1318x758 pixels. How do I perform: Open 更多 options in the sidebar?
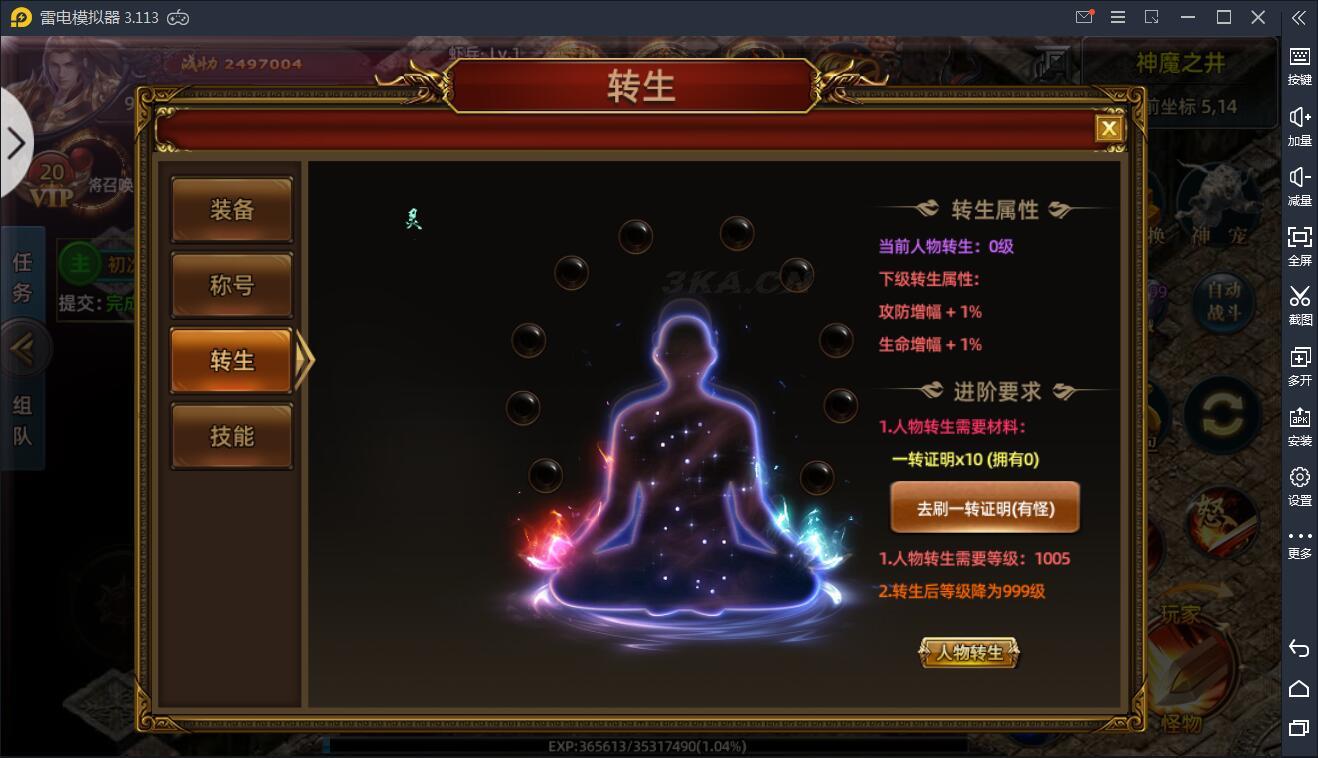pyautogui.click(x=1299, y=543)
